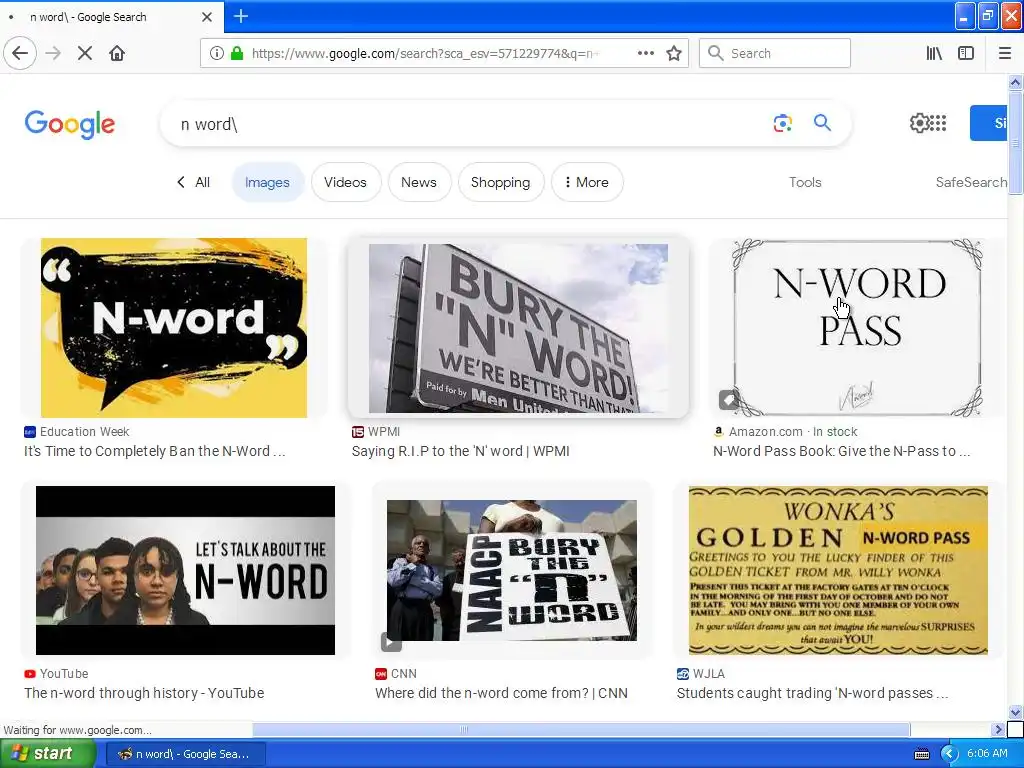
Task: Expand hidden tray icons arrow
Action: (949, 754)
